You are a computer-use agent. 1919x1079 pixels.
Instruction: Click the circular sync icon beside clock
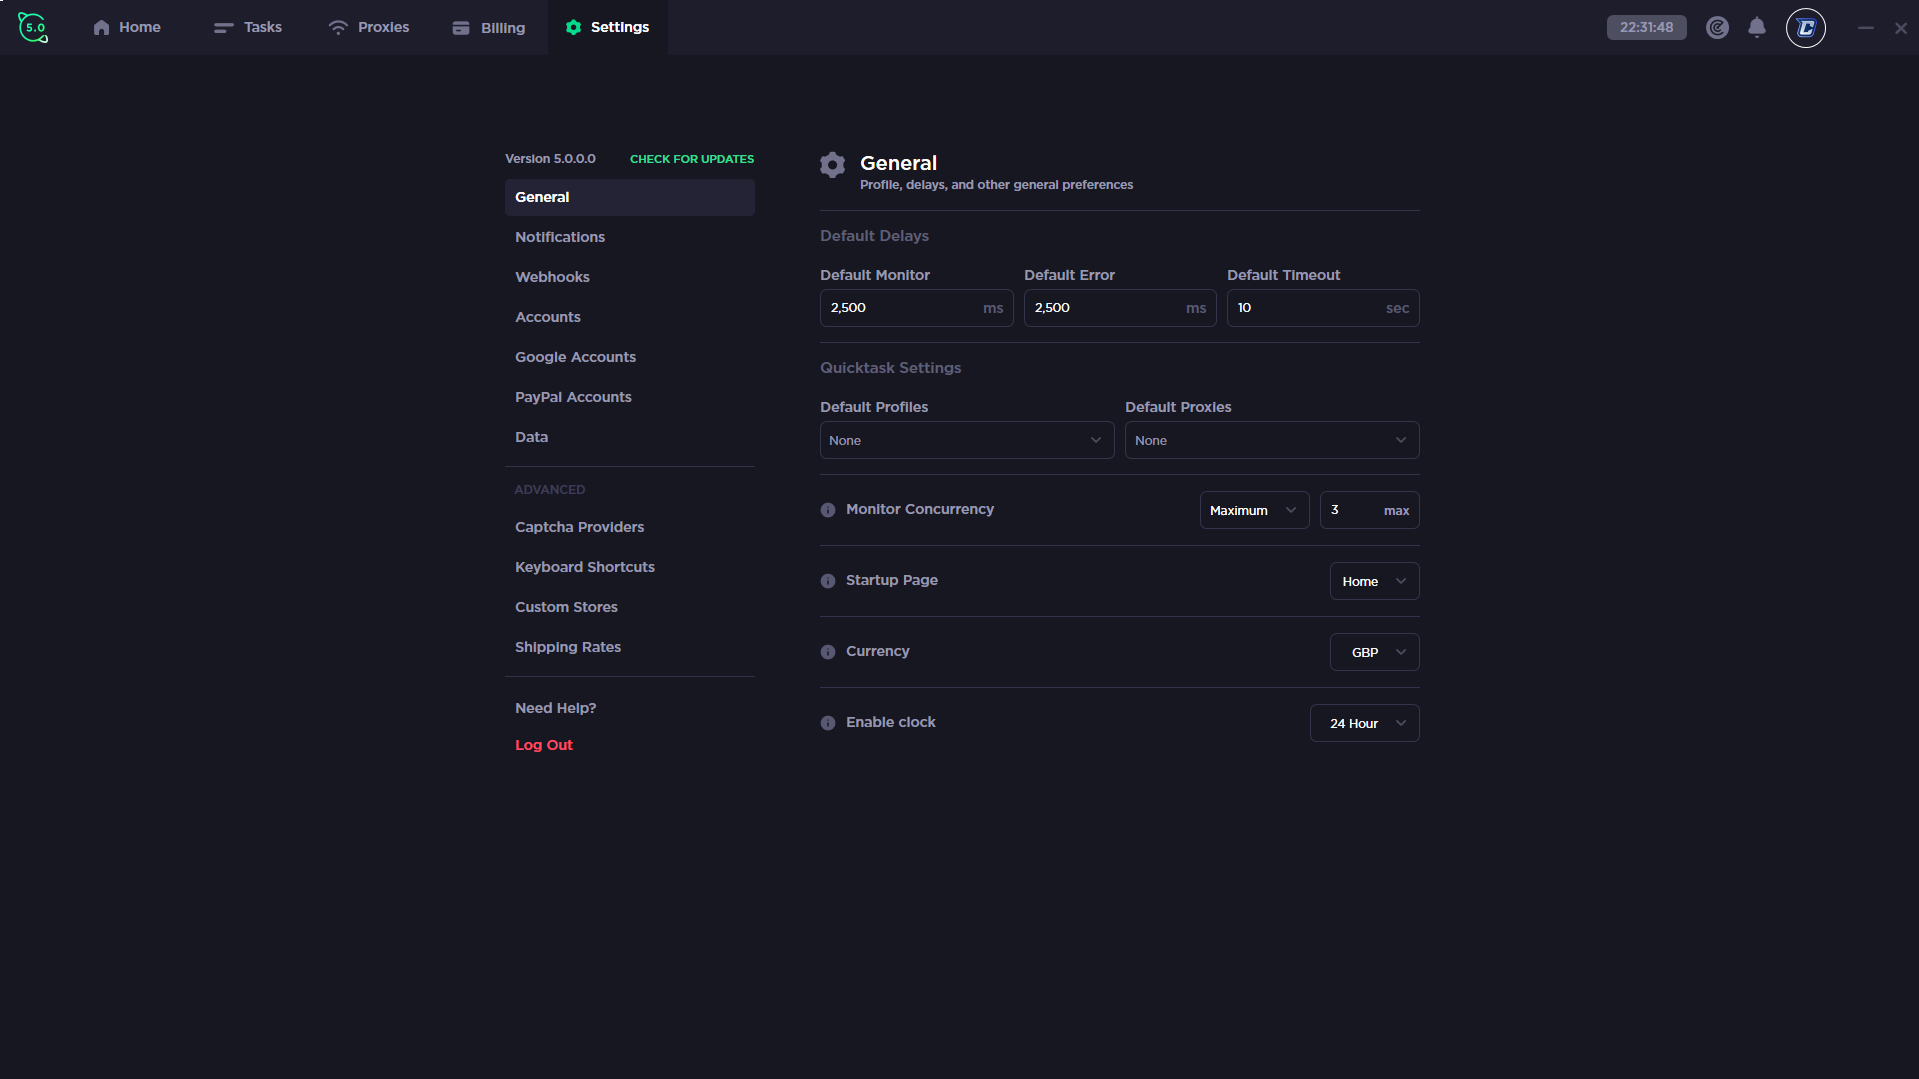coord(1717,28)
